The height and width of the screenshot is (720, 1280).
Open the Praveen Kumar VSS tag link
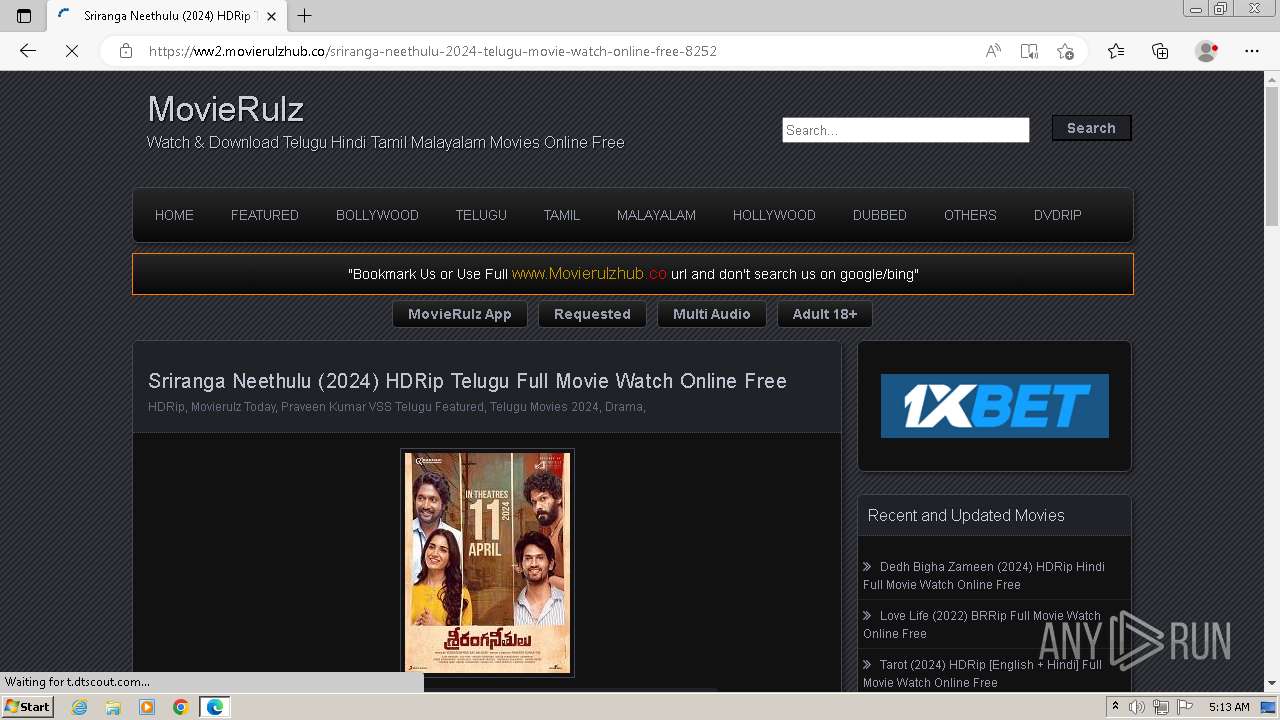tap(335, 407)
